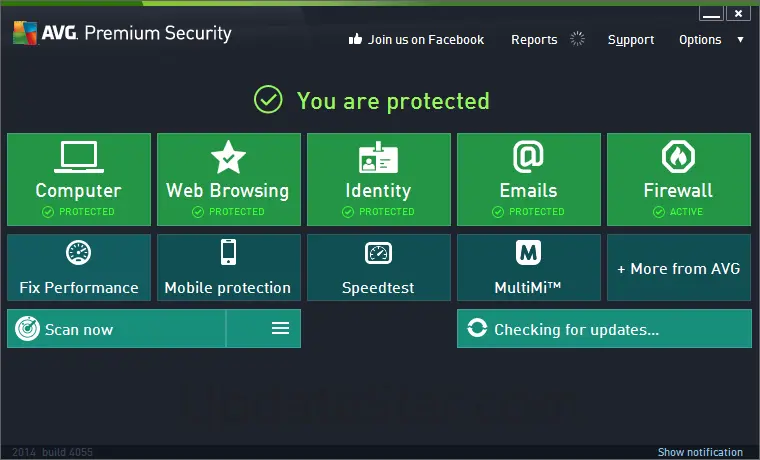Open the Options menu

point(700,40)
